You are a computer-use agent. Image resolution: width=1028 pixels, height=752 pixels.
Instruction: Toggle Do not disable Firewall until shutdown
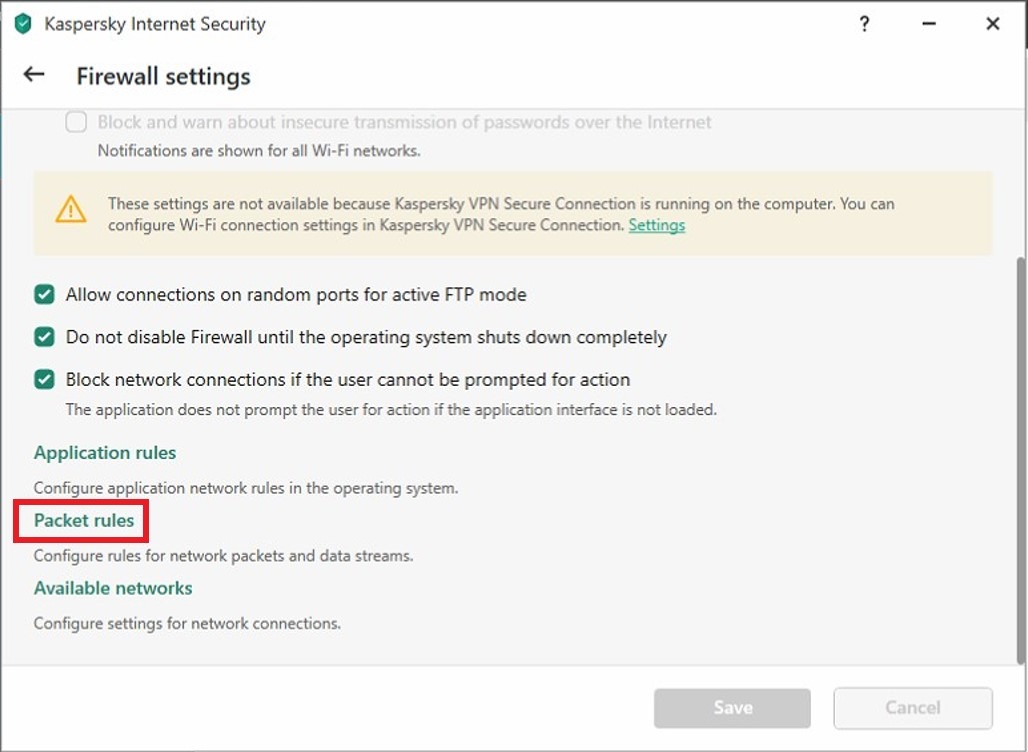click(44, 337)
